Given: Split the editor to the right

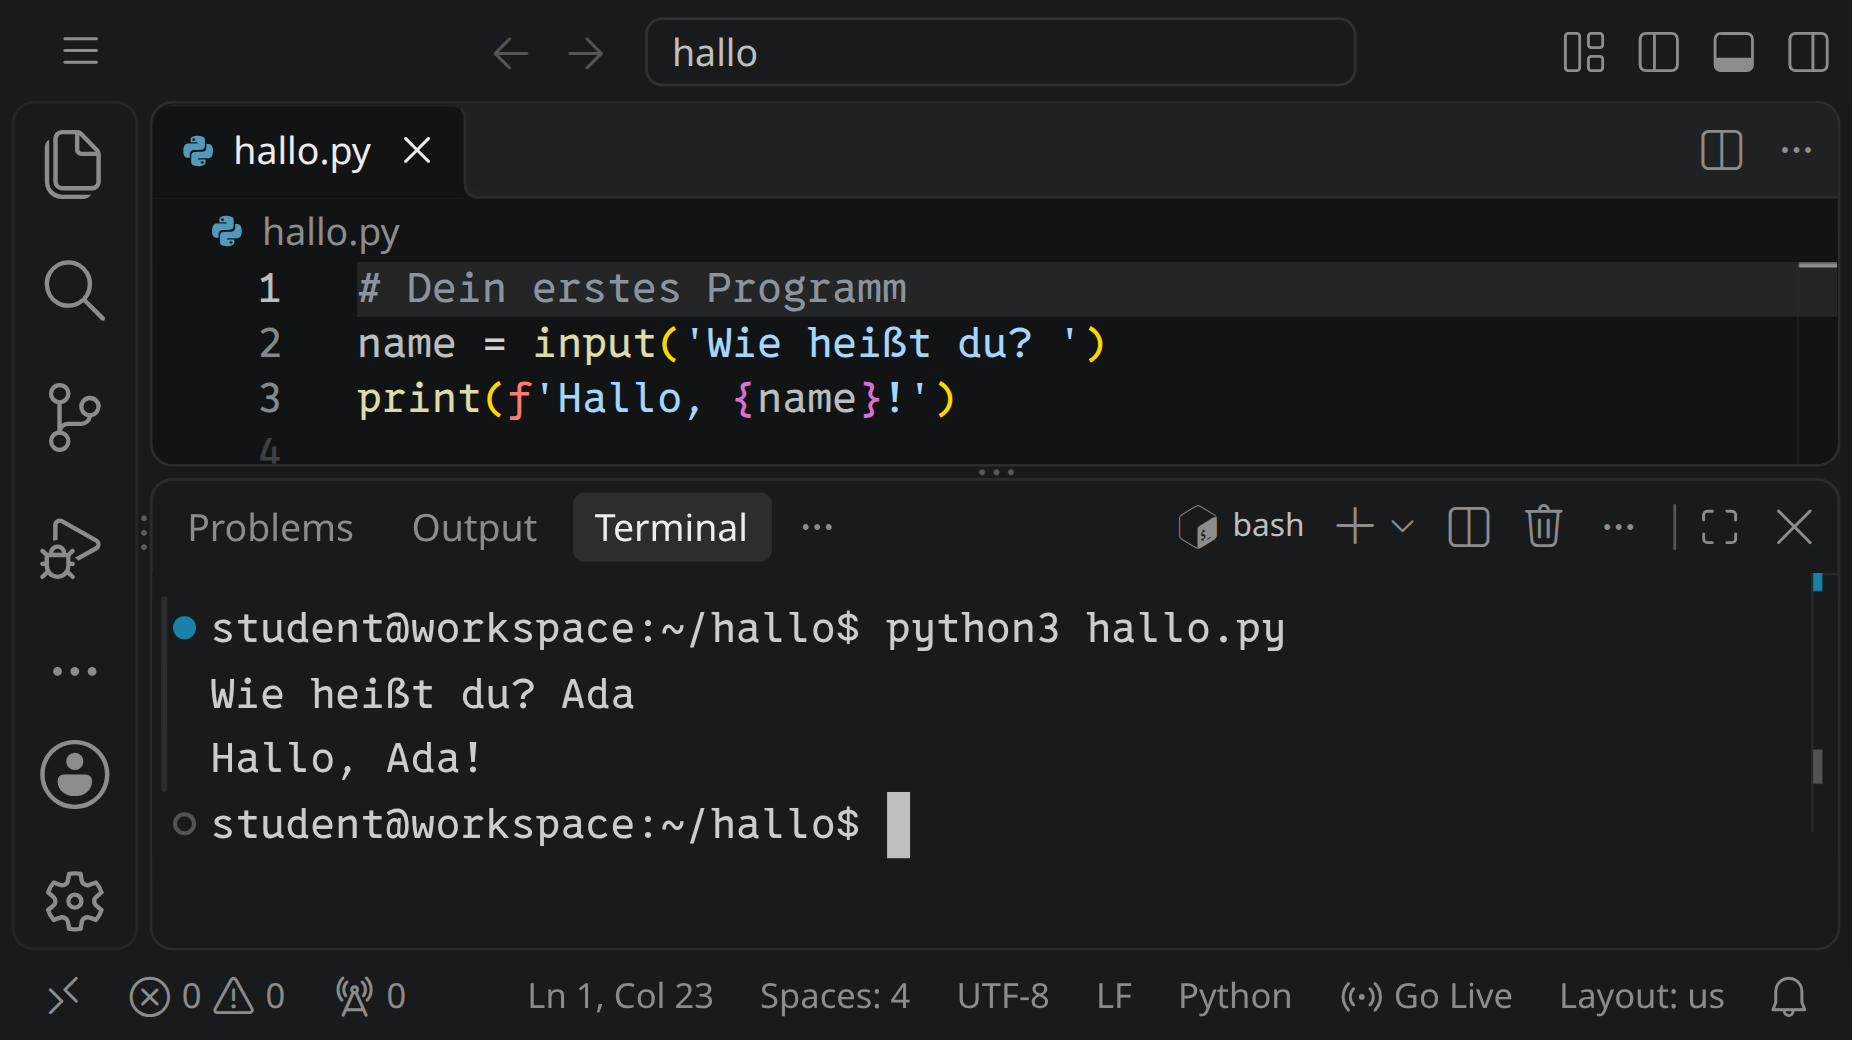Looking at the screenshot, I should (x=1722, y=151).
